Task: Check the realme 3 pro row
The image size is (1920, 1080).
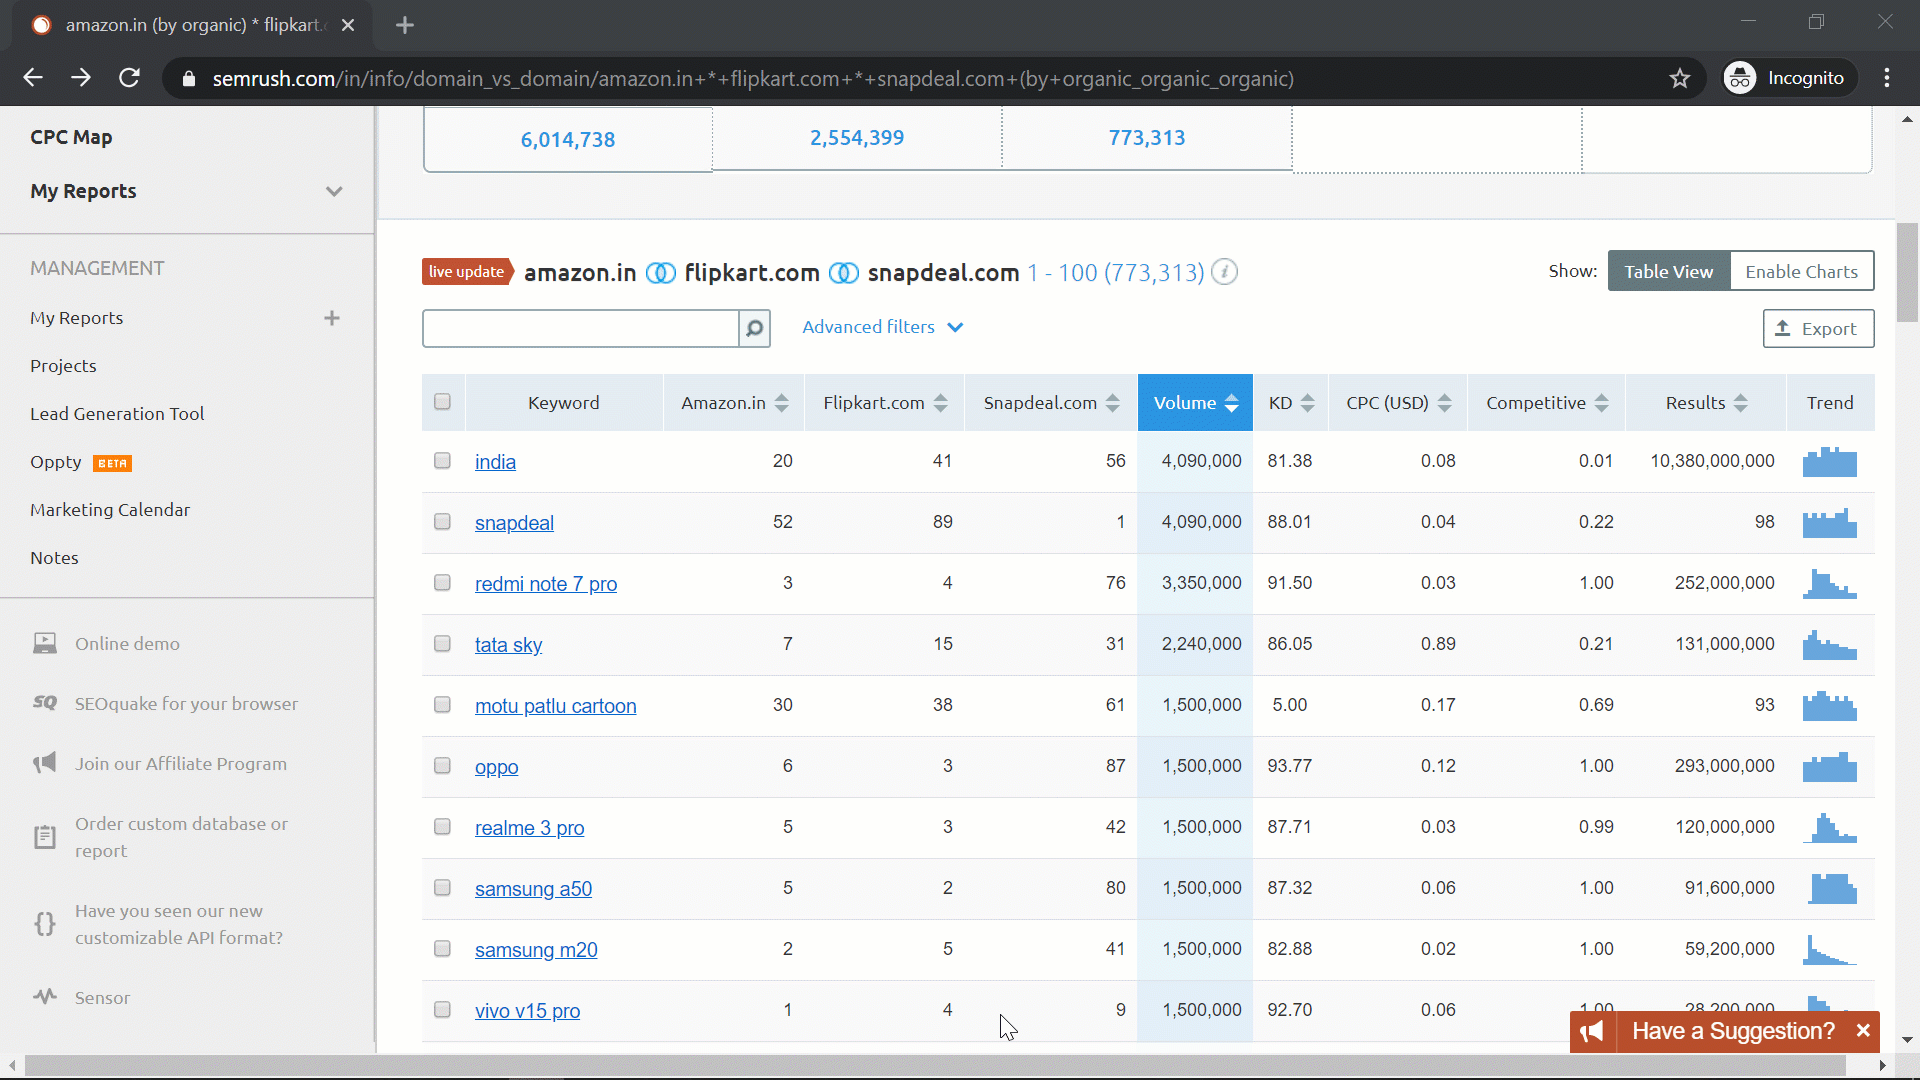Action: (443, 827)
